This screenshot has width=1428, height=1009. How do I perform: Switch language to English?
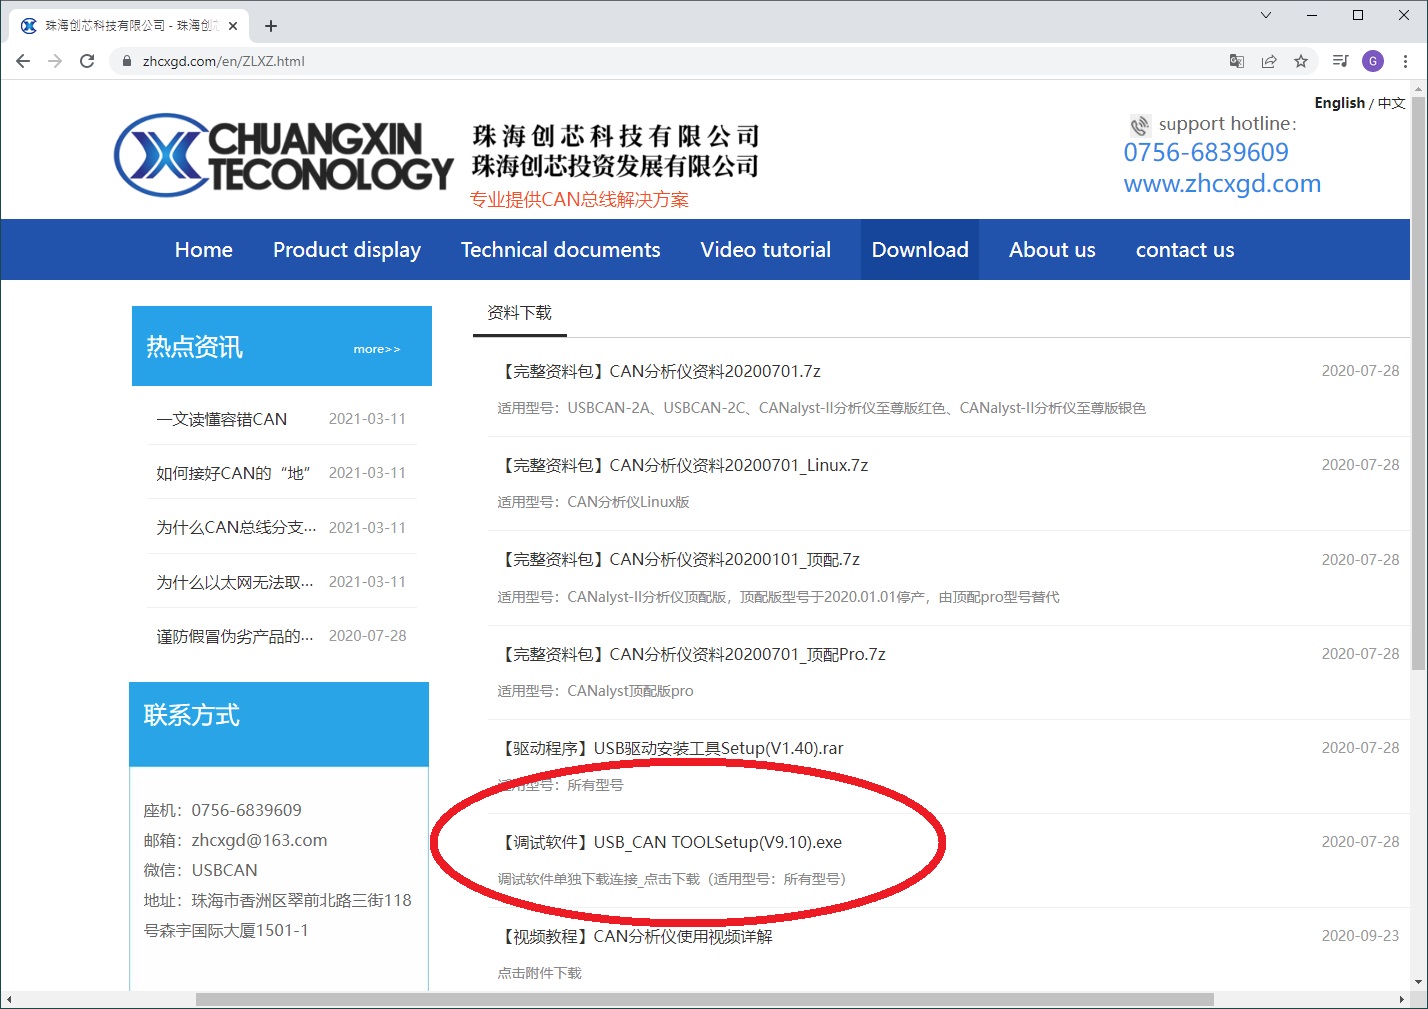1339,103
